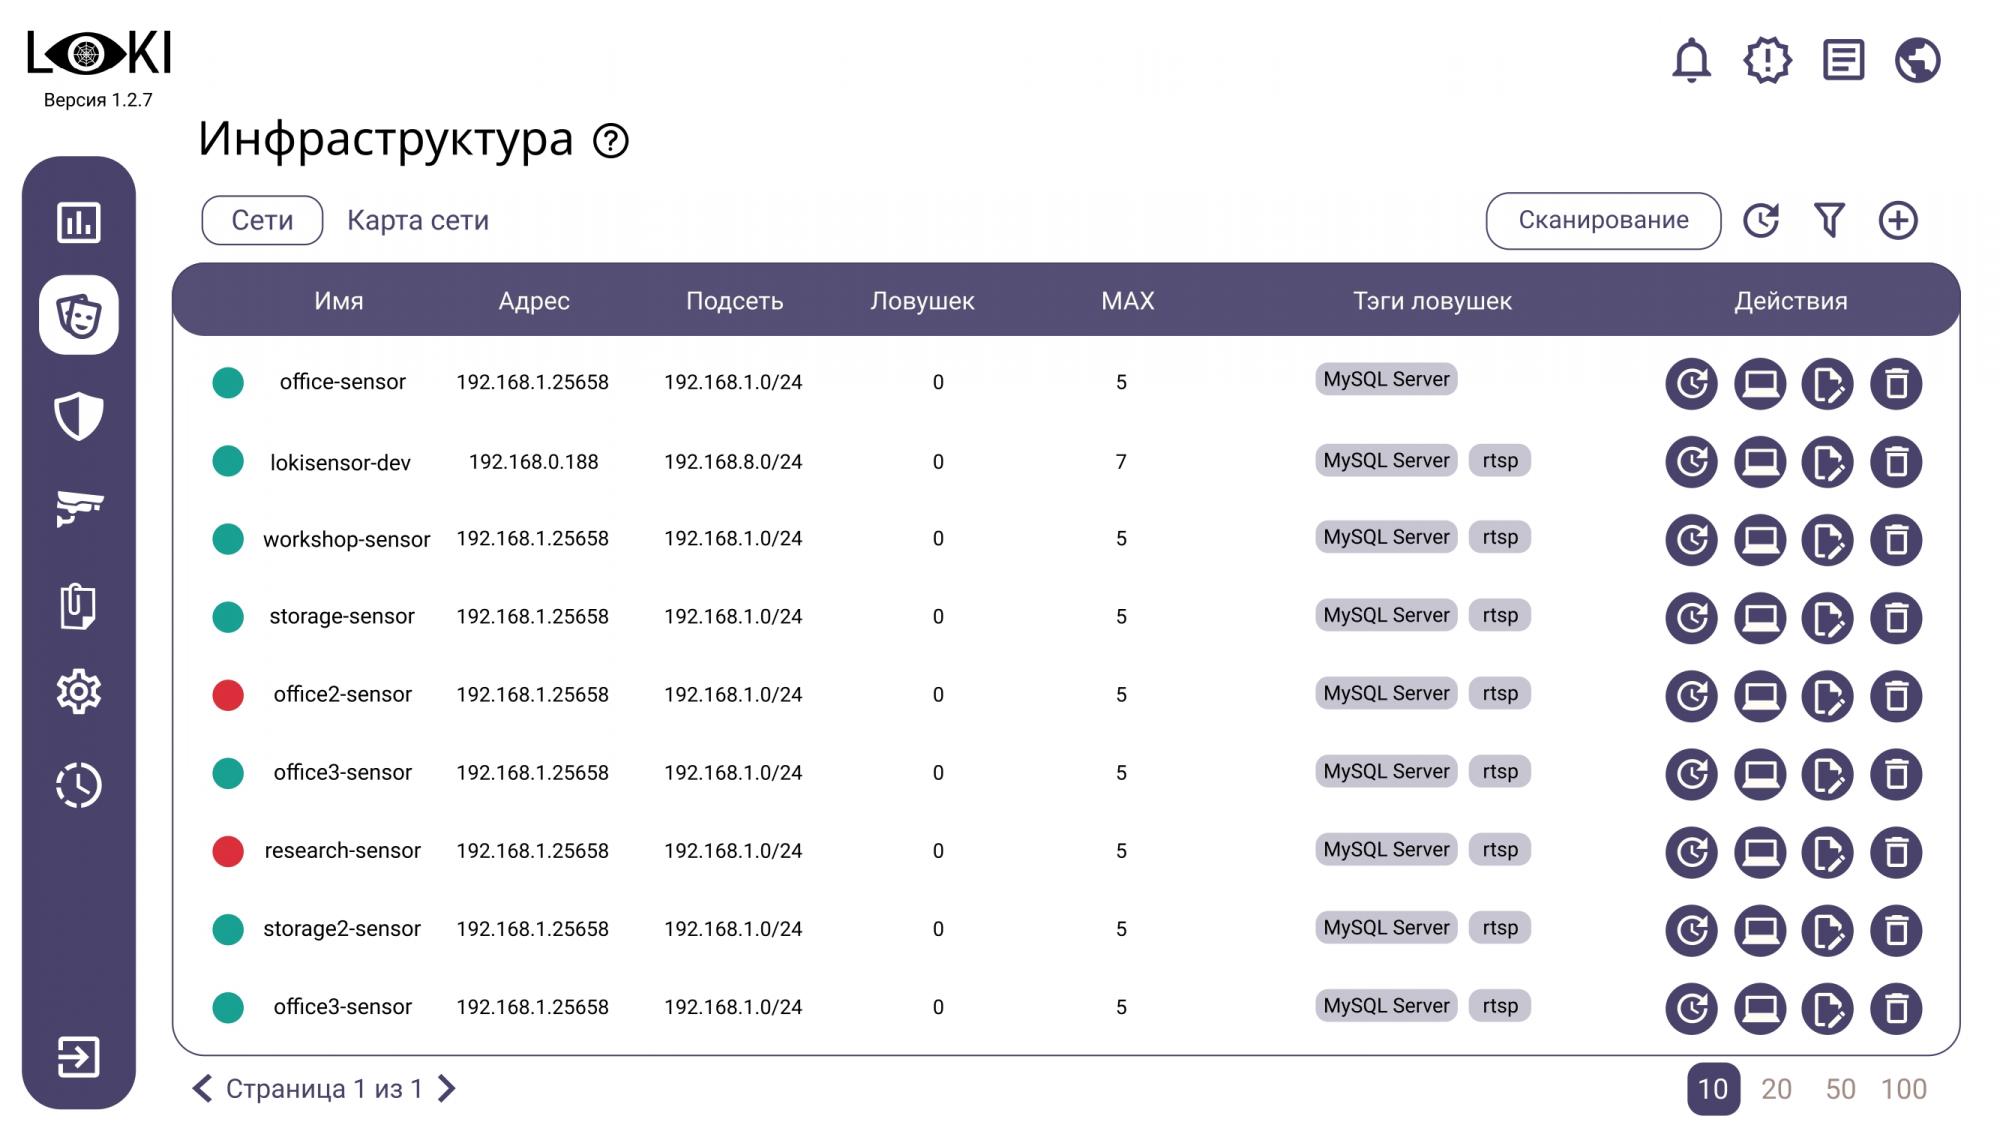Click the alert badge icon in header
Viewport: 2000px width, 1125px height.
(x=1767, y=60)
